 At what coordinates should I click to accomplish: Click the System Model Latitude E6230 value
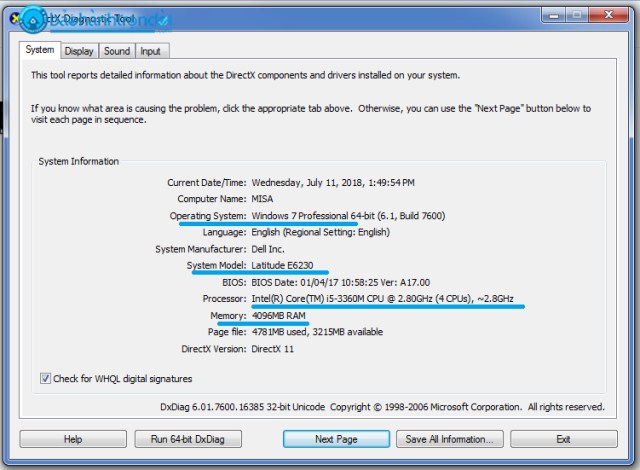click(282, 265)
